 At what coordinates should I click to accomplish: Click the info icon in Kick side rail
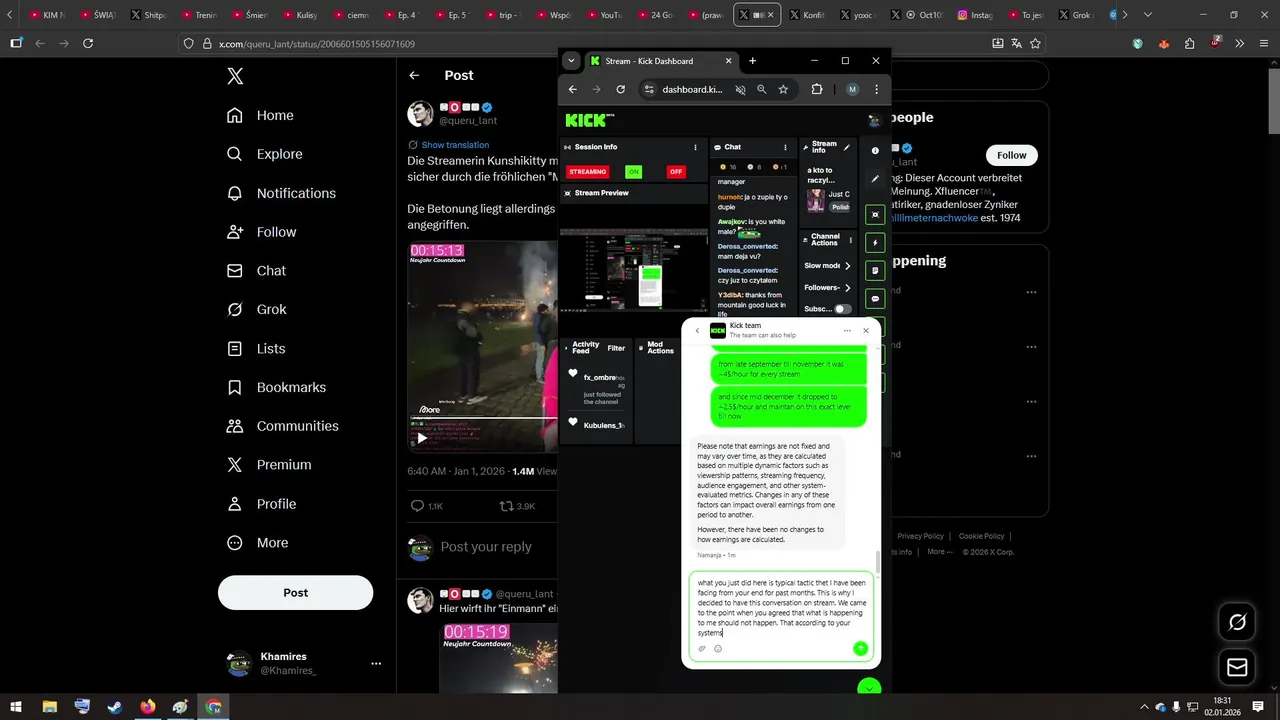click(x=875, y=151)
